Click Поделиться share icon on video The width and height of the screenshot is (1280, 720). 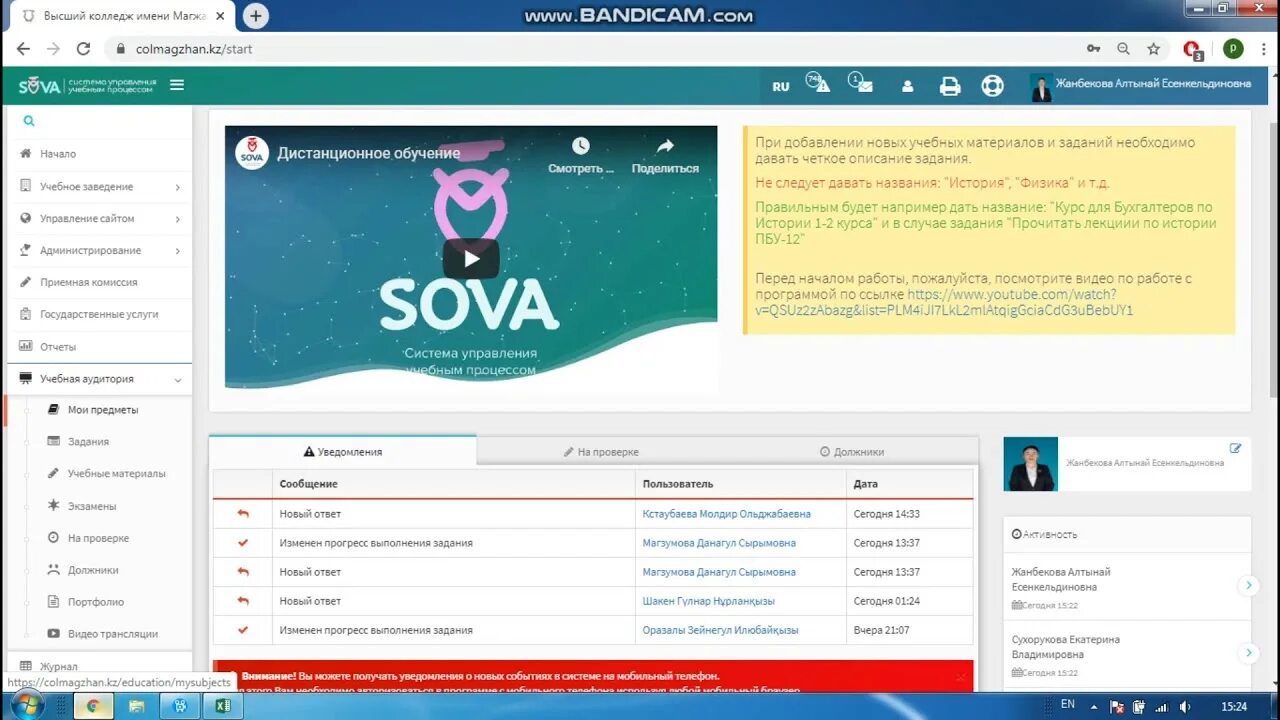(x=665, y=146)
